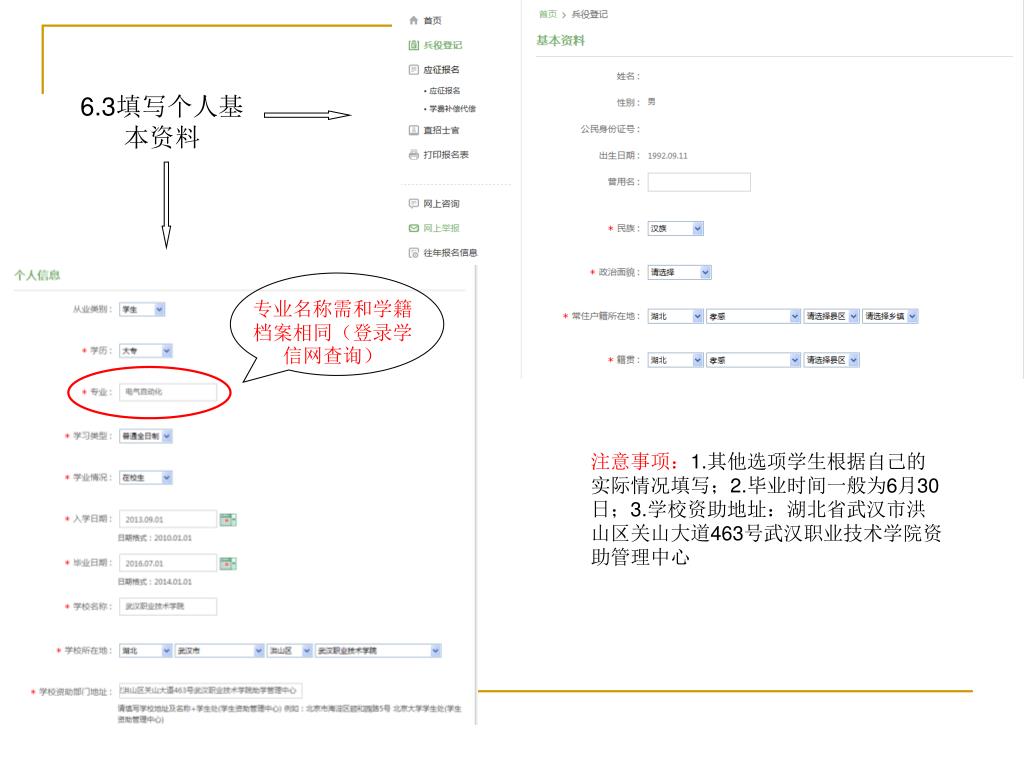The width and height of the screenshot is (1024, 768).
Task: Click 首页 link in the breadcrumb
Action: coord(548,14)
